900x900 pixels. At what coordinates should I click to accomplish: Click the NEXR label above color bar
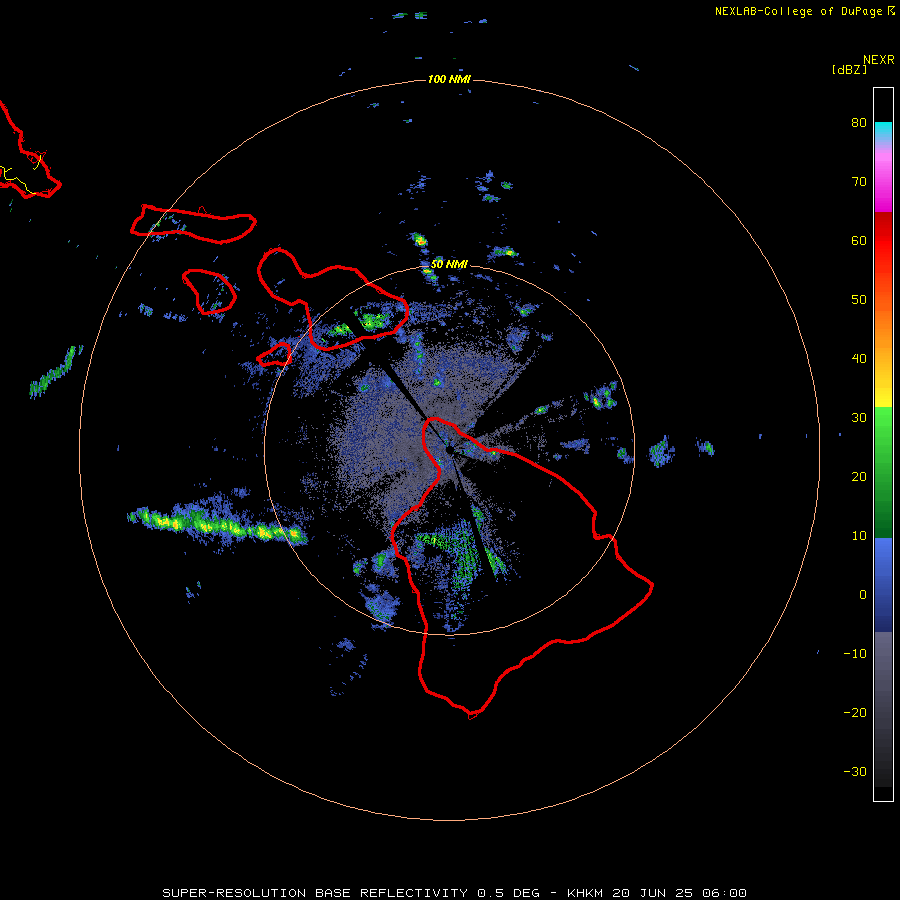pyautogui.click(x=879, y=60)
